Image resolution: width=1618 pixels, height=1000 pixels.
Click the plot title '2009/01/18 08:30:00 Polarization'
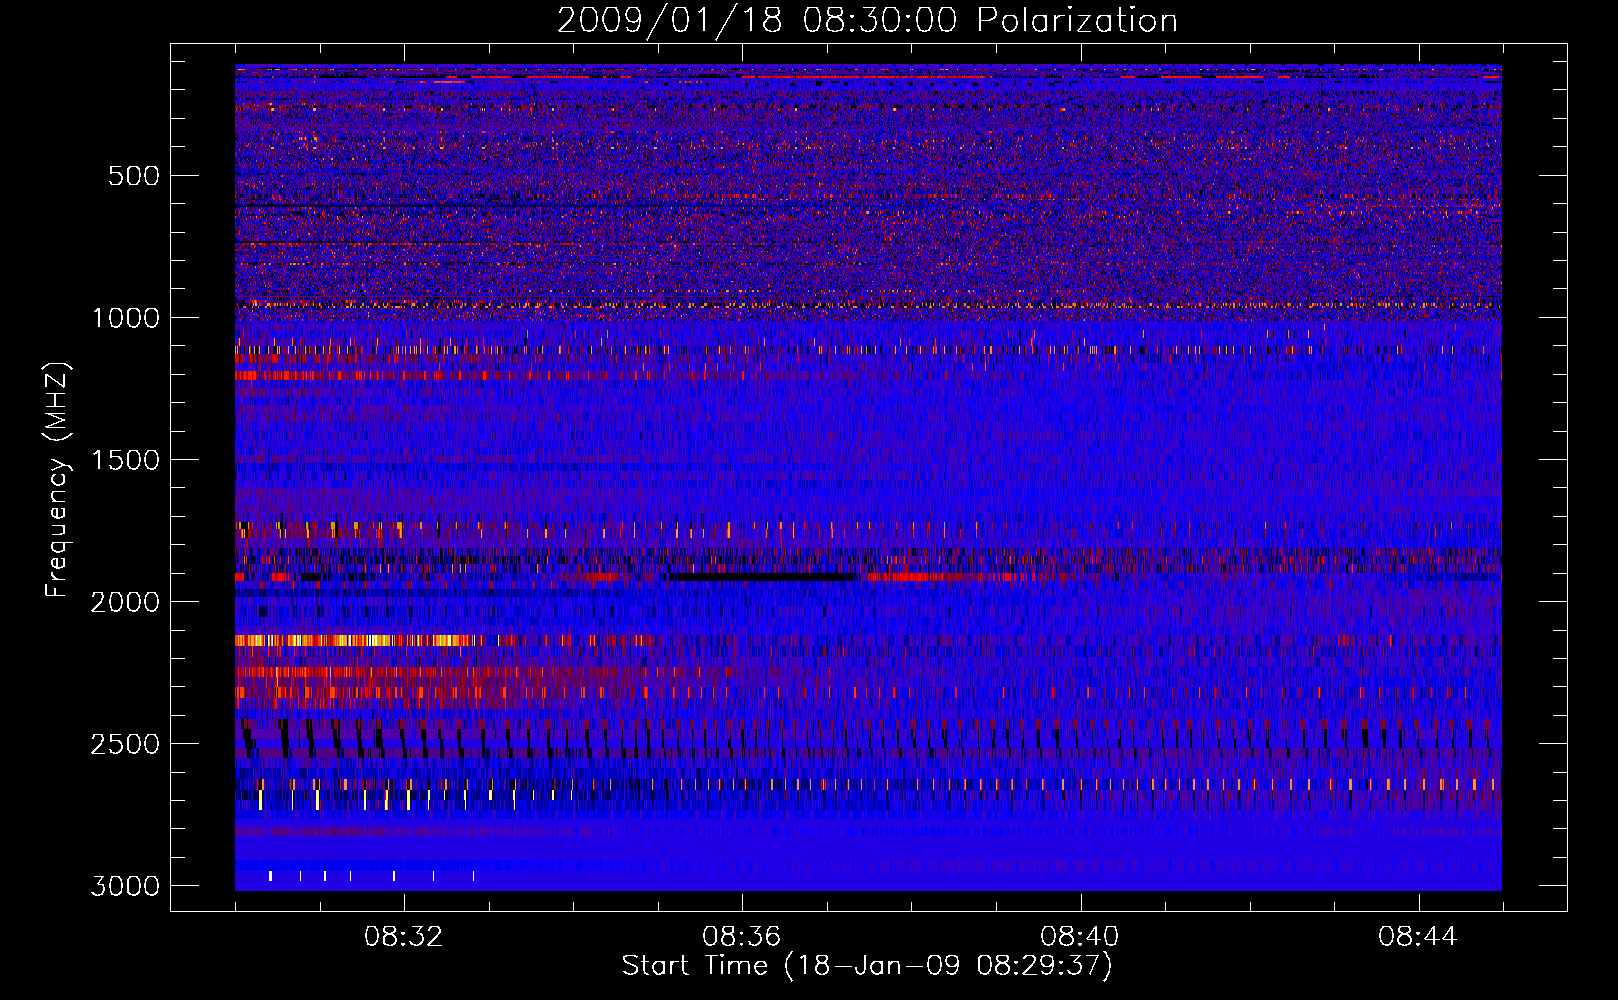tap(867, 20)
